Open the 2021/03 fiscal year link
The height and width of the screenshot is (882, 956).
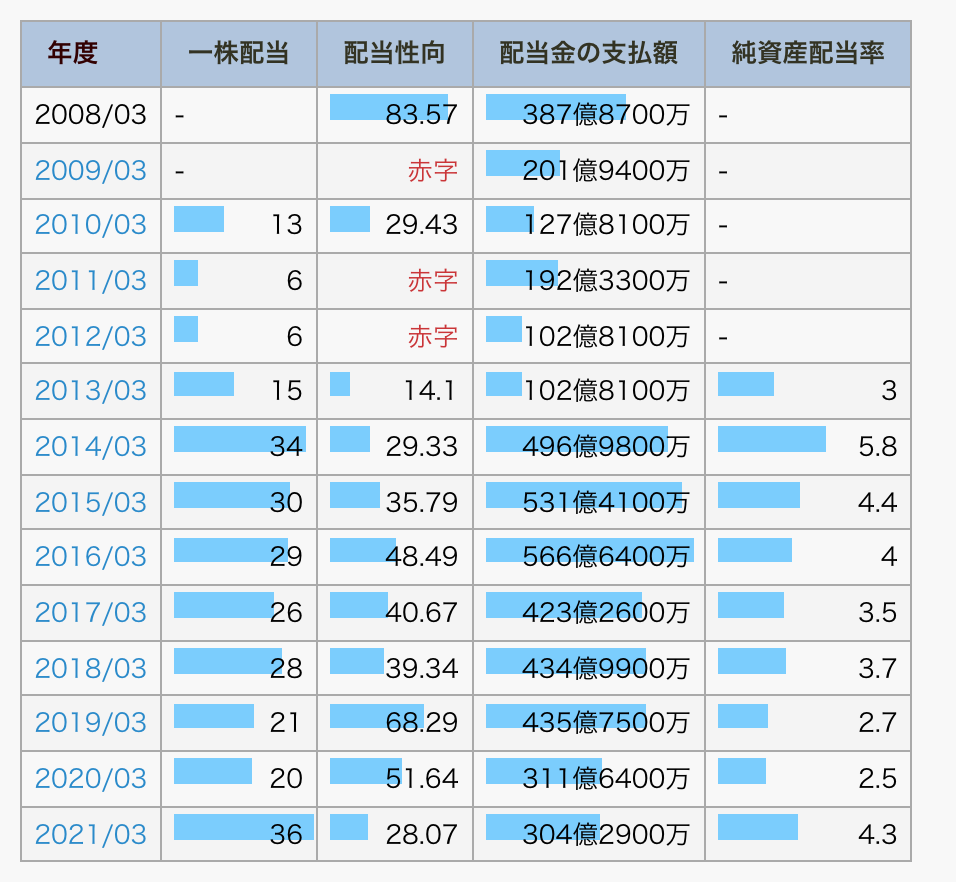point(90,833)
